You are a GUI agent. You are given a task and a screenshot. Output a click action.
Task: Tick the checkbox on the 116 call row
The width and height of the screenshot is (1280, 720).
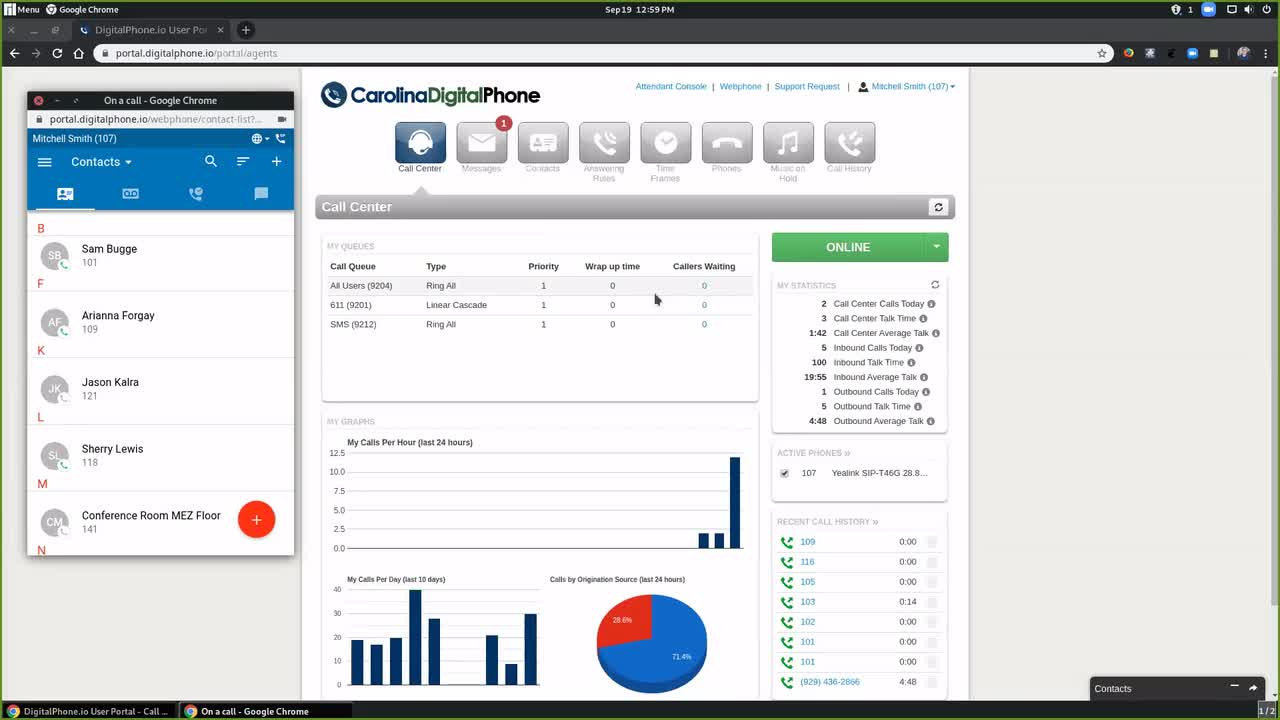point(932,562)
